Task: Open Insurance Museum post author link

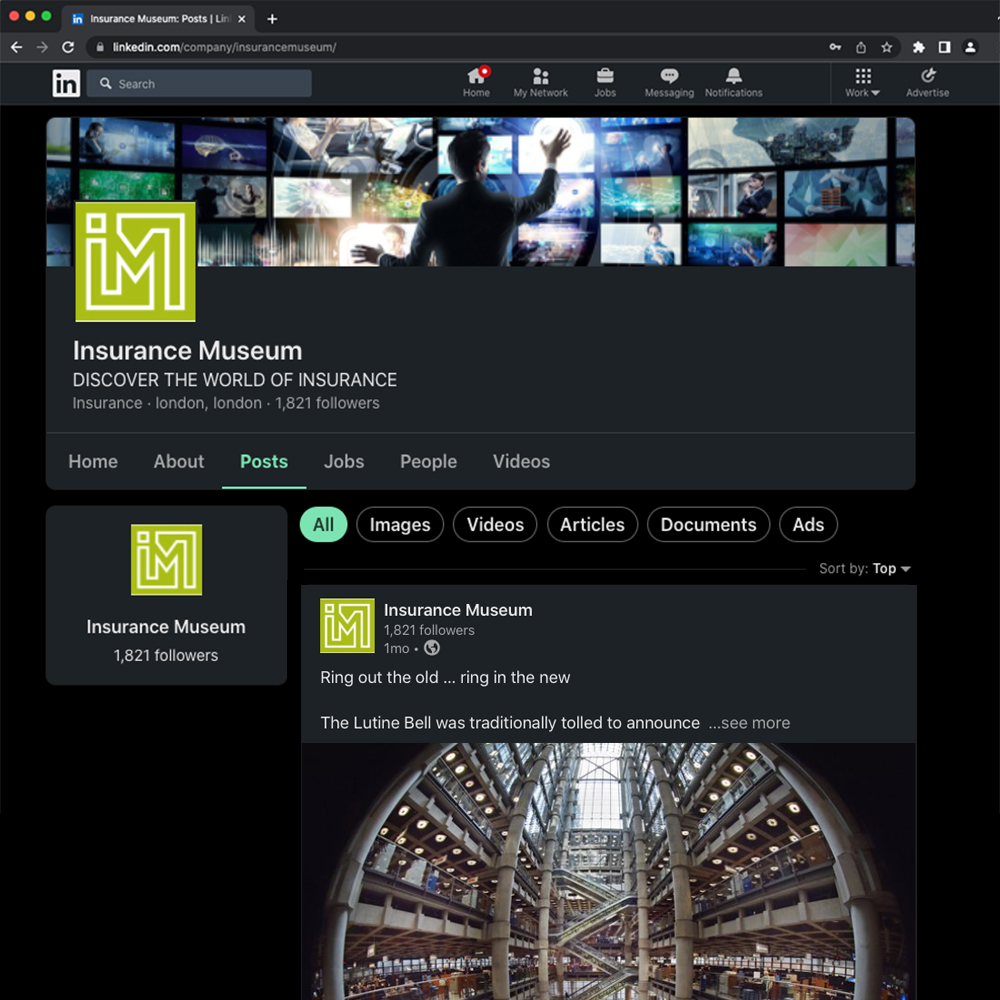Action: pyautogui.click(x=458, y=610)
